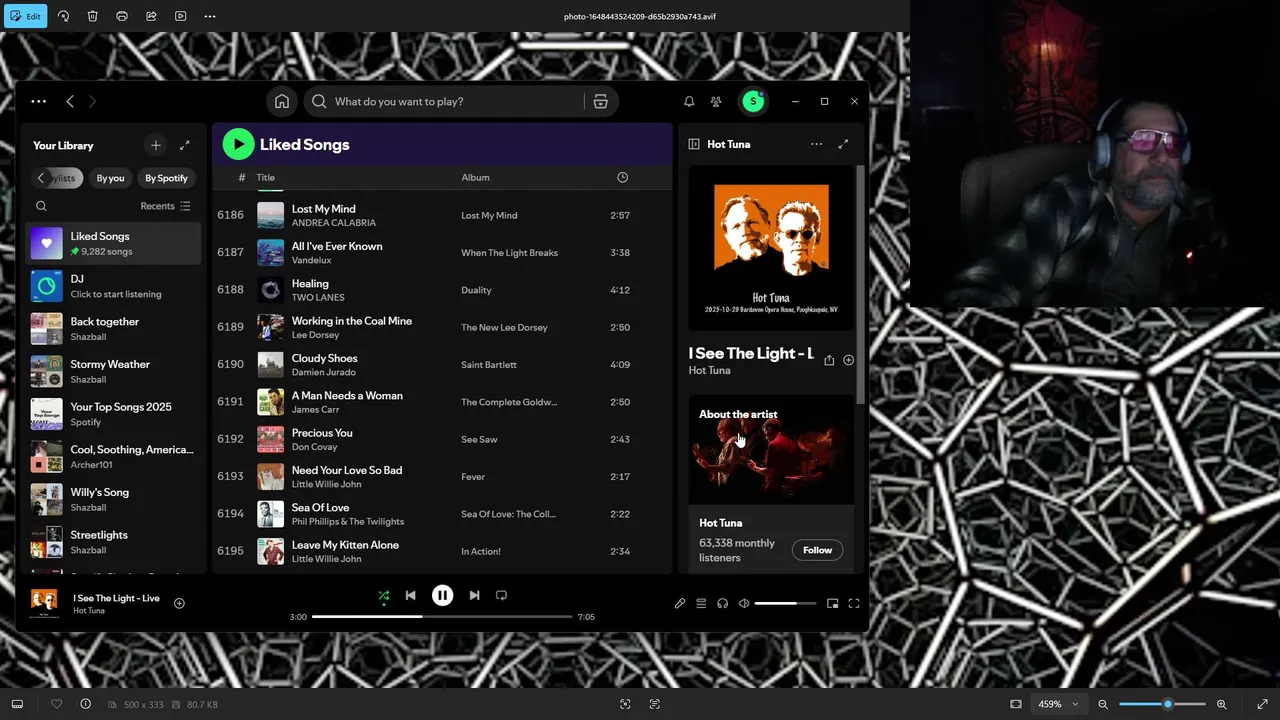Favorite the photo with heart icon
This screenshot has height=720, width=1280.
tap(56, 704)
